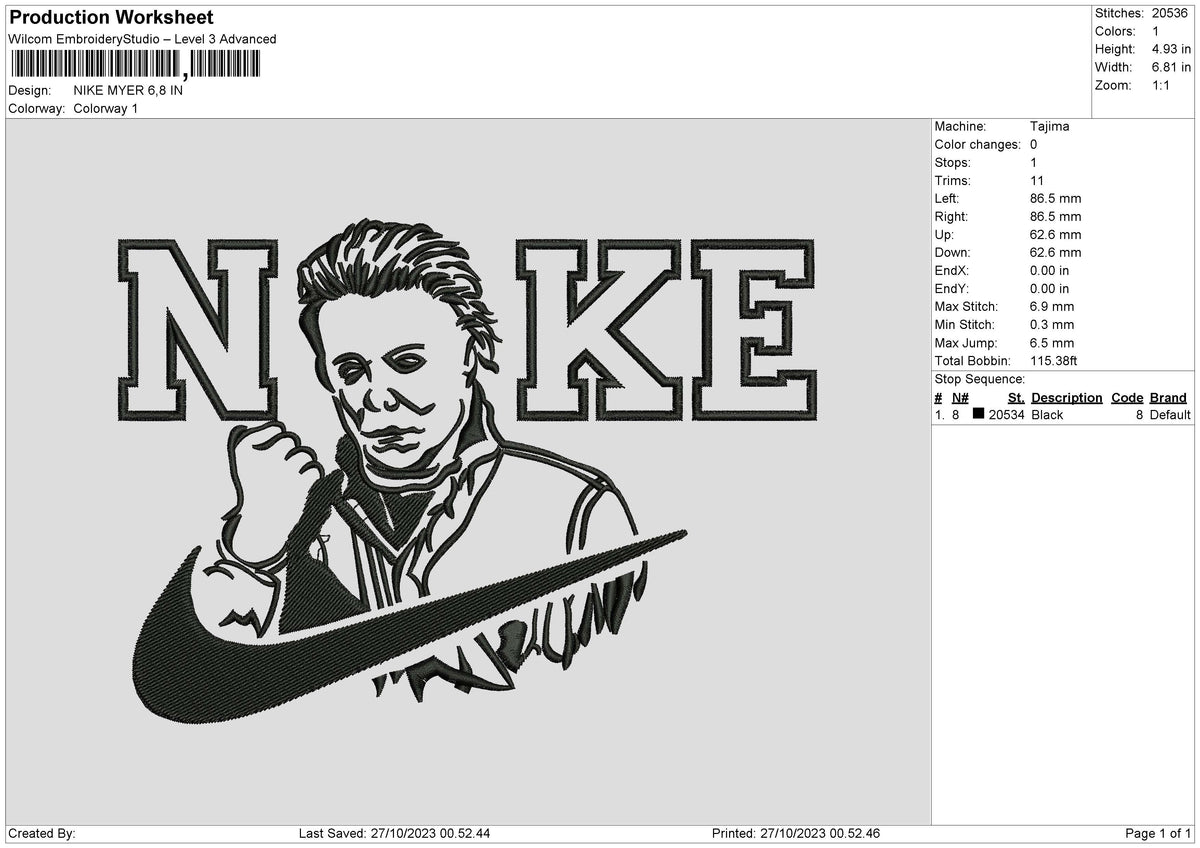This screenshot has height=848, width=1200.
Task: Click the 'Page 1 of 1' footer text
Action: click(1157, 834)
